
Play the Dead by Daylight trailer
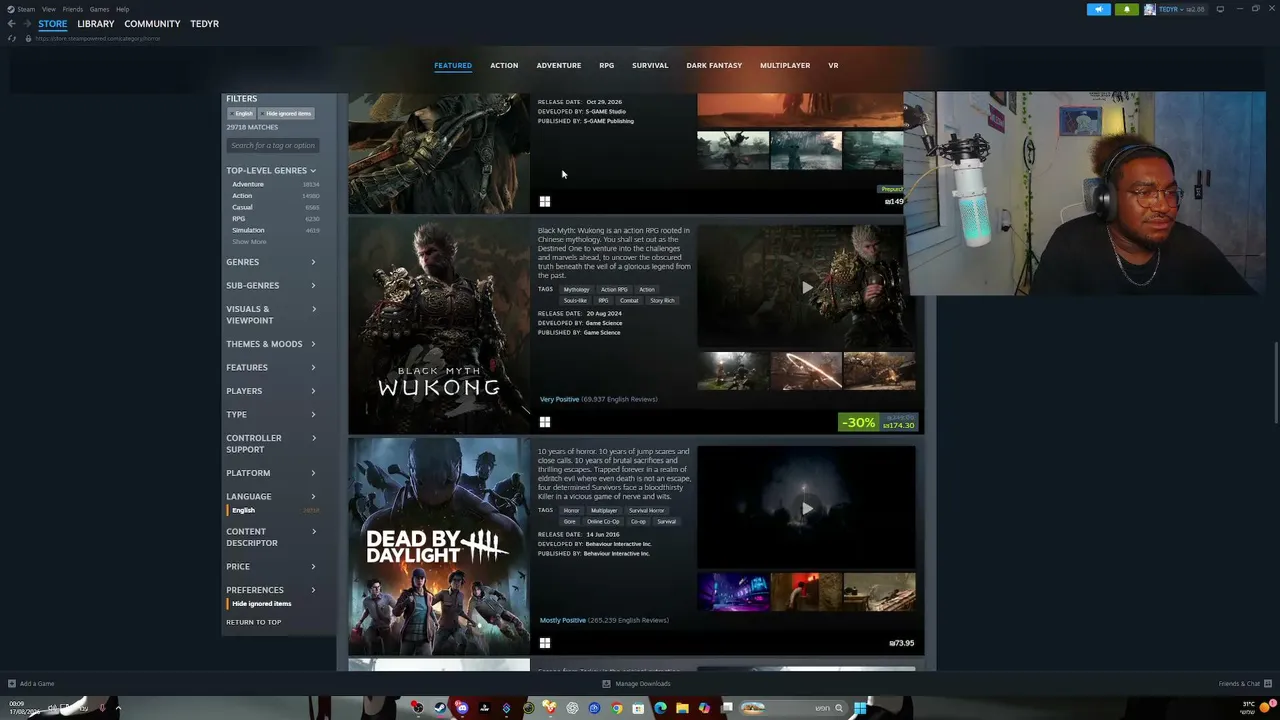[807, 508]
